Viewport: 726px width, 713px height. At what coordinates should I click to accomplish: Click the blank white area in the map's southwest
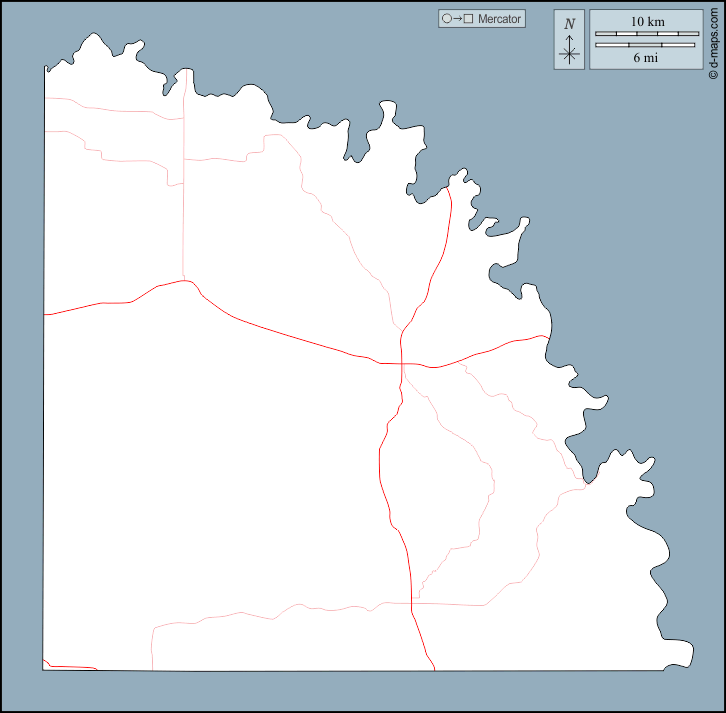point(200,500)
